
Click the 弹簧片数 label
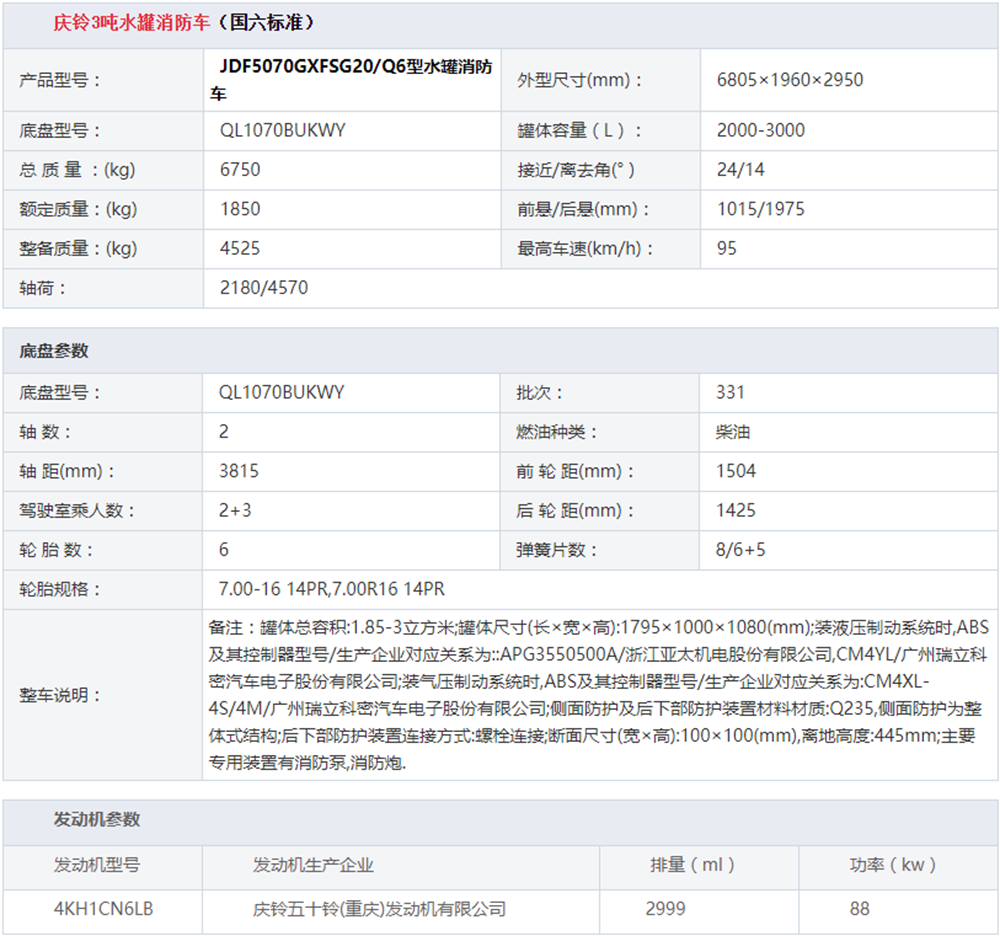point(556,550)
